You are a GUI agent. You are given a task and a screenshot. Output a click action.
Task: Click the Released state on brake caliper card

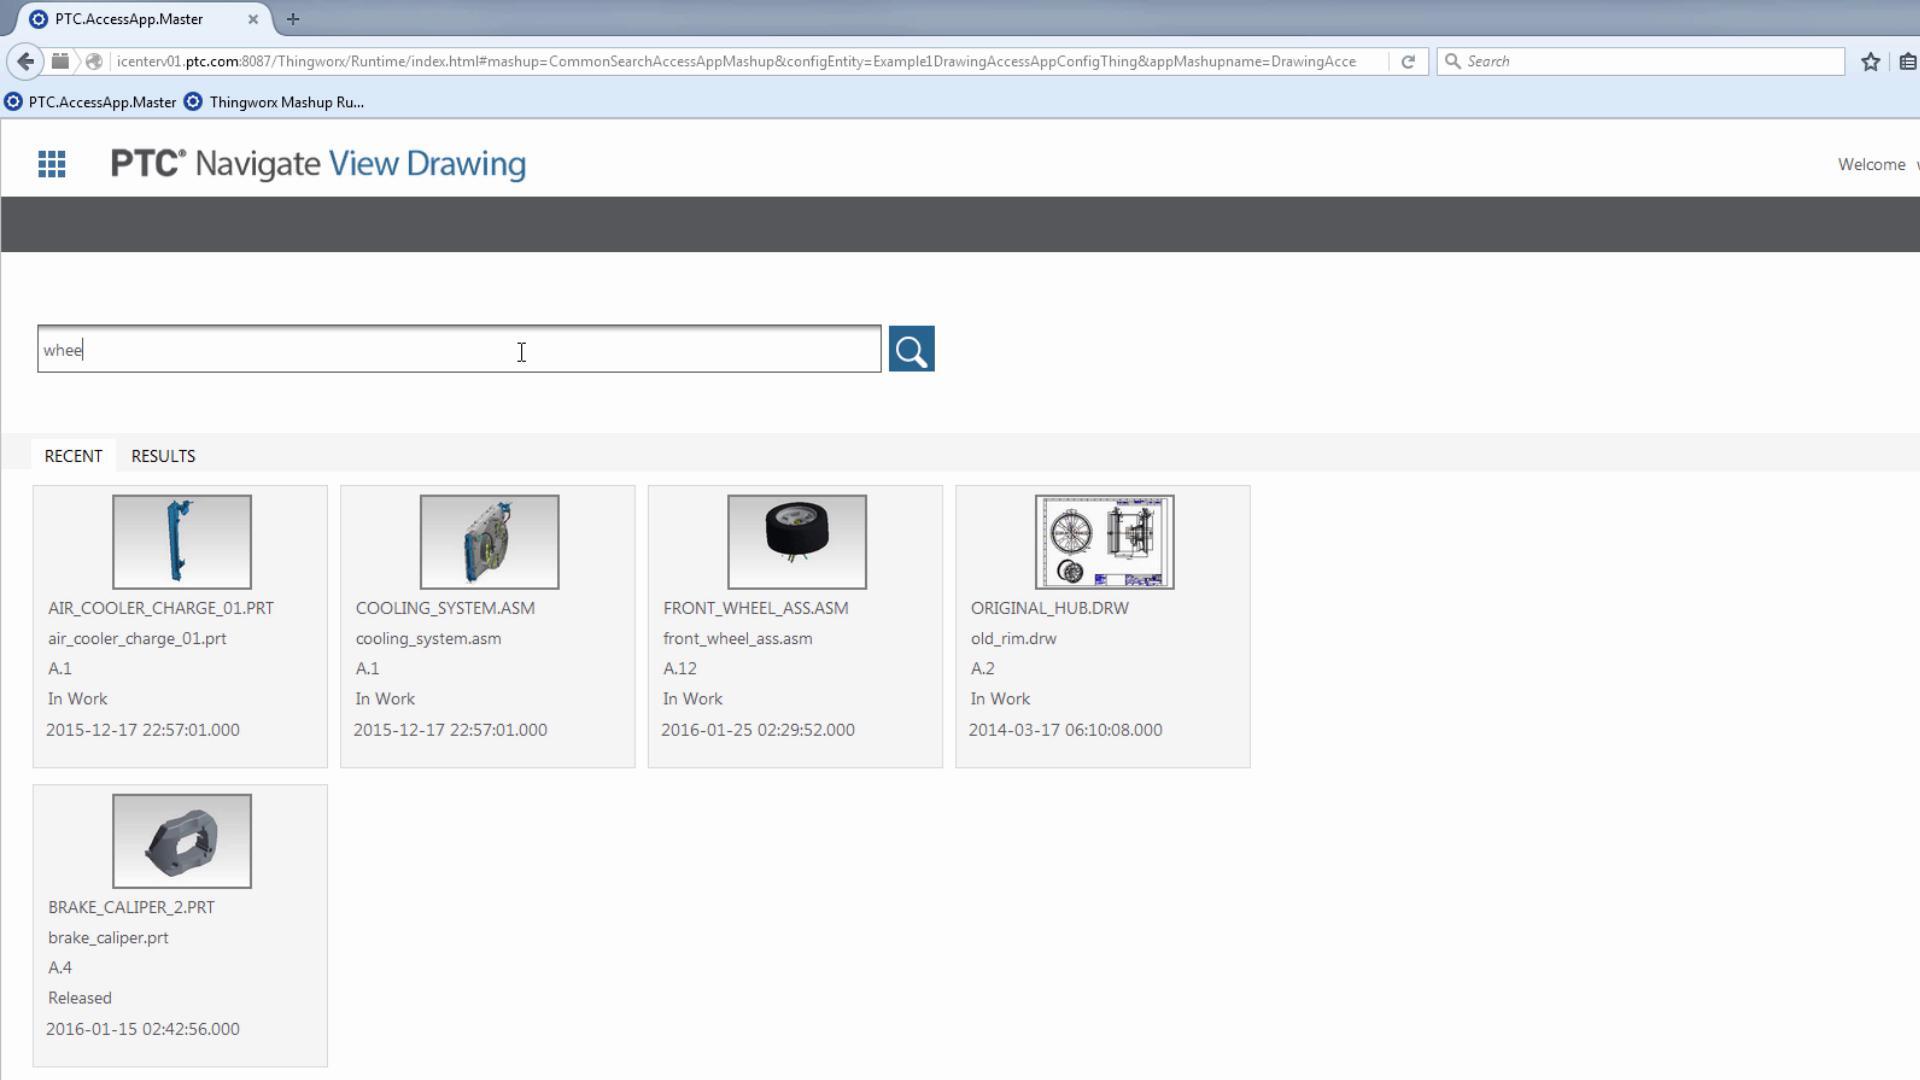tap(80, 998)
